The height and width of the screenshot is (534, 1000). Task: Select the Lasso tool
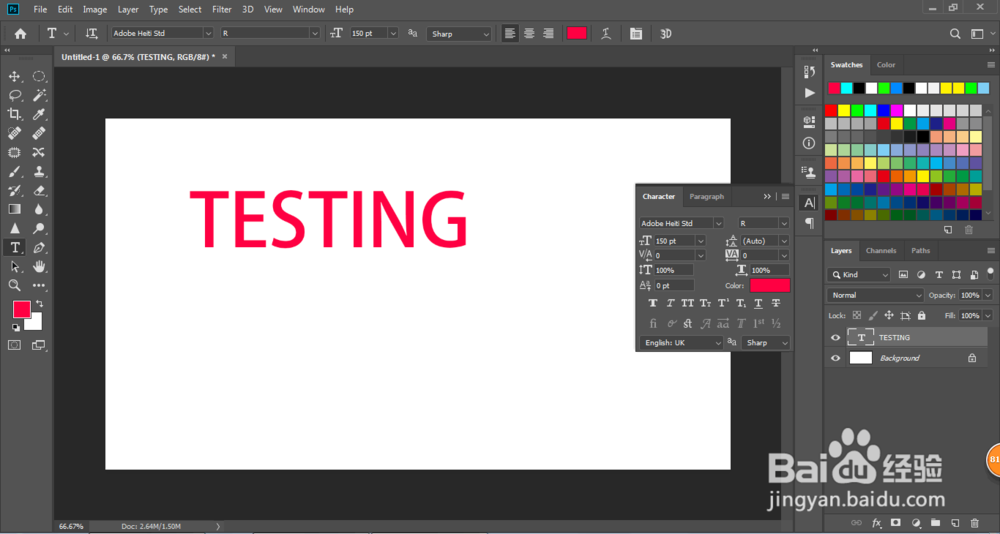(x=14, y=96)
